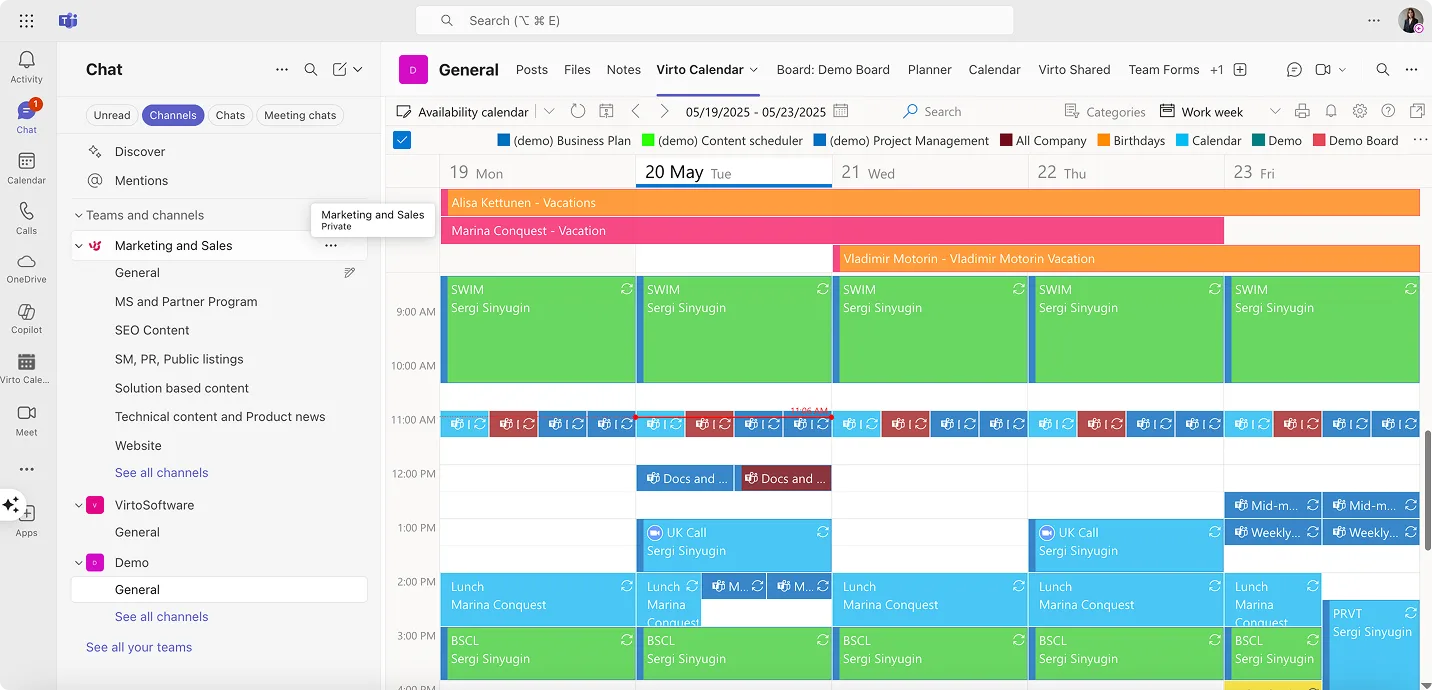Refresh the Virto Calendar view

click(577, 111)
